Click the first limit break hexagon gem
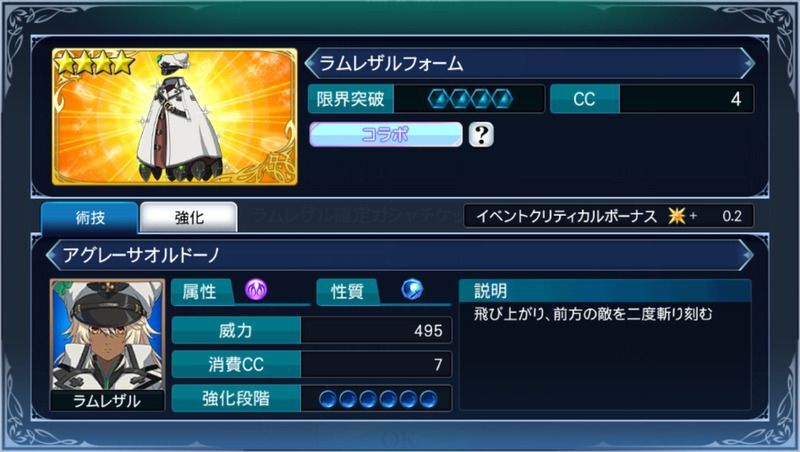Viewport: 800px width, 452px height. click(x=438, y=98)
